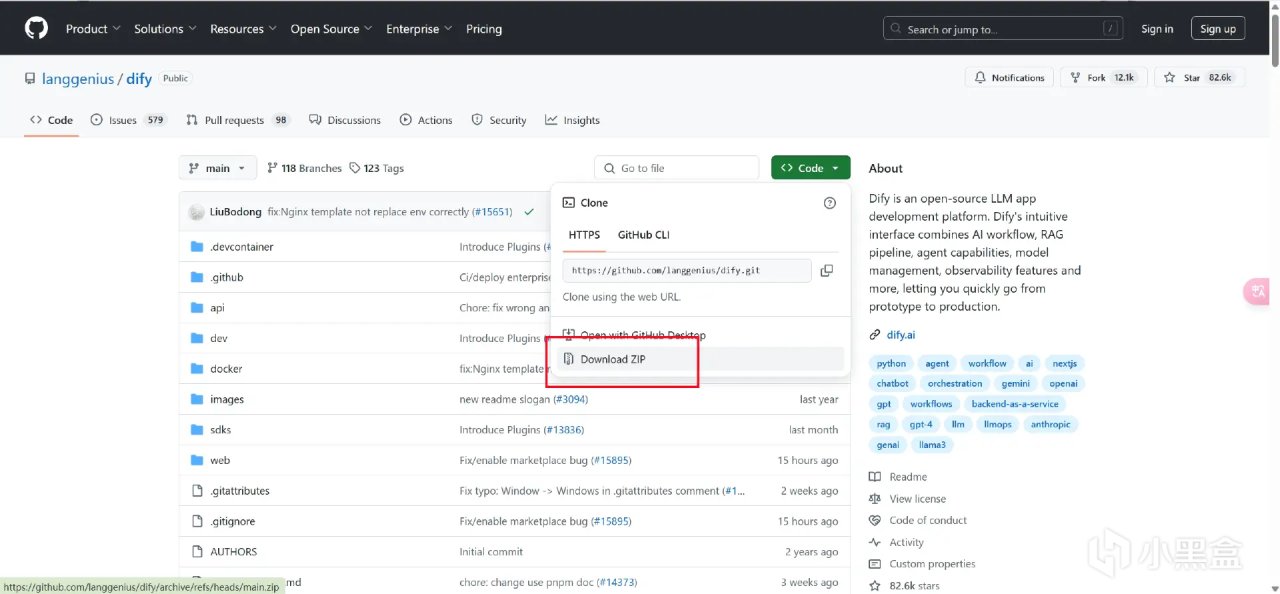The height and width of the screenshot is (594, 1280).
Task: Click the docker folder icon
Action: 197,369
